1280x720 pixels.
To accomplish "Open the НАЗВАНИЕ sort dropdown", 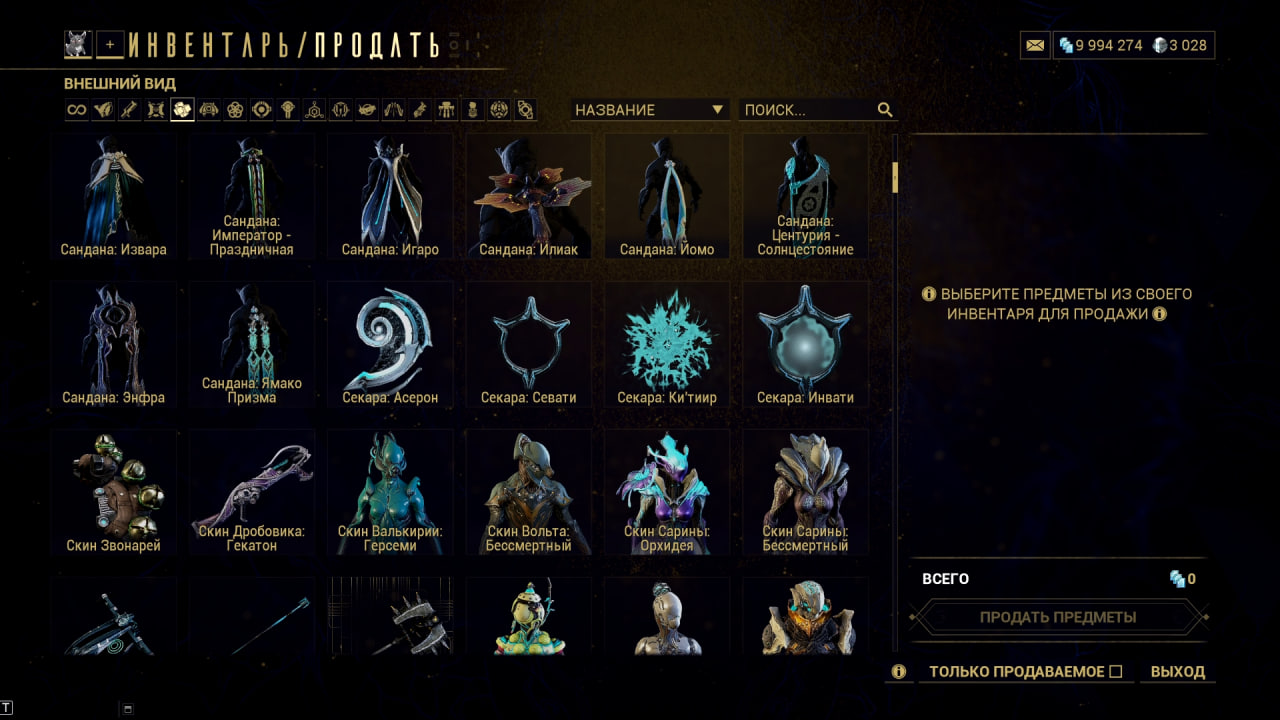I will (x=650, y=110).
